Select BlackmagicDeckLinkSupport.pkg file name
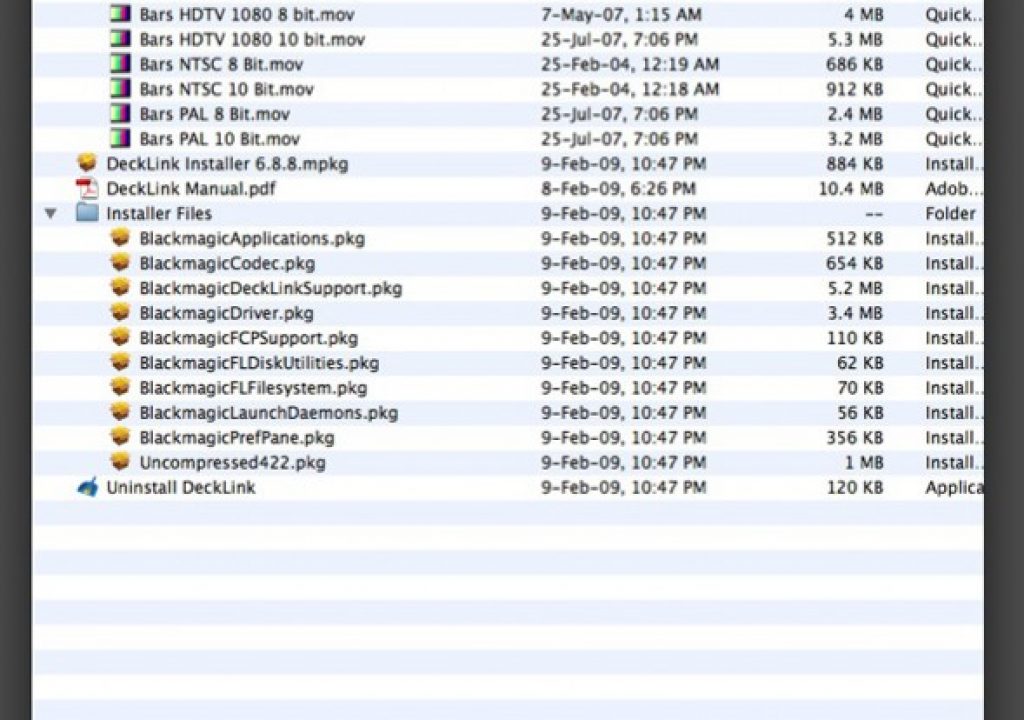Image resolution: width=1024 pixels, height=720 pixels. coord(270,288)
